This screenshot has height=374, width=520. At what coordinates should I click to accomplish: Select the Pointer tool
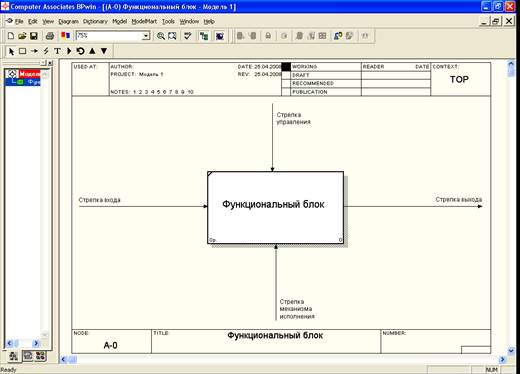[x=11, y=51]
